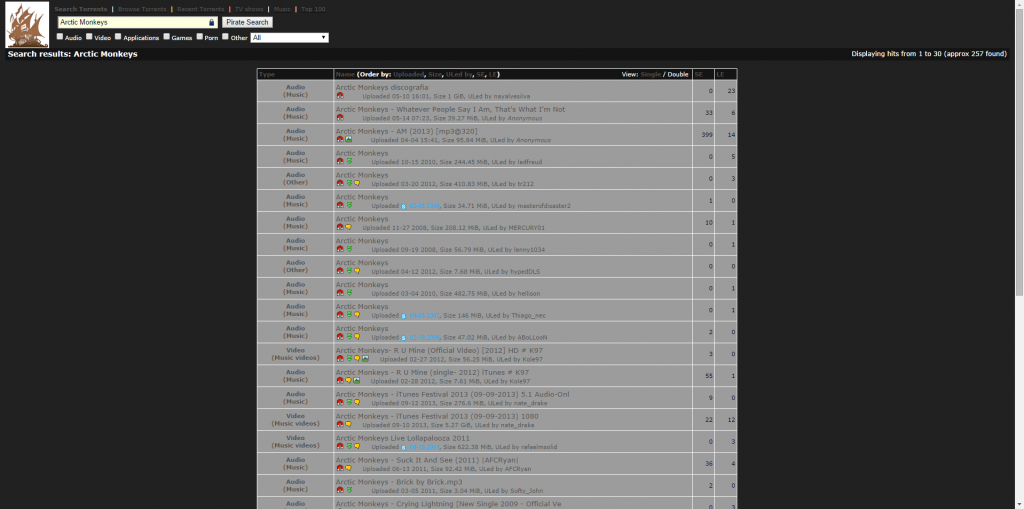Viewport: 1024px width, 509px height.
Task: Open Music videos category on Lollapalooza row
Action: click(295, 446)
